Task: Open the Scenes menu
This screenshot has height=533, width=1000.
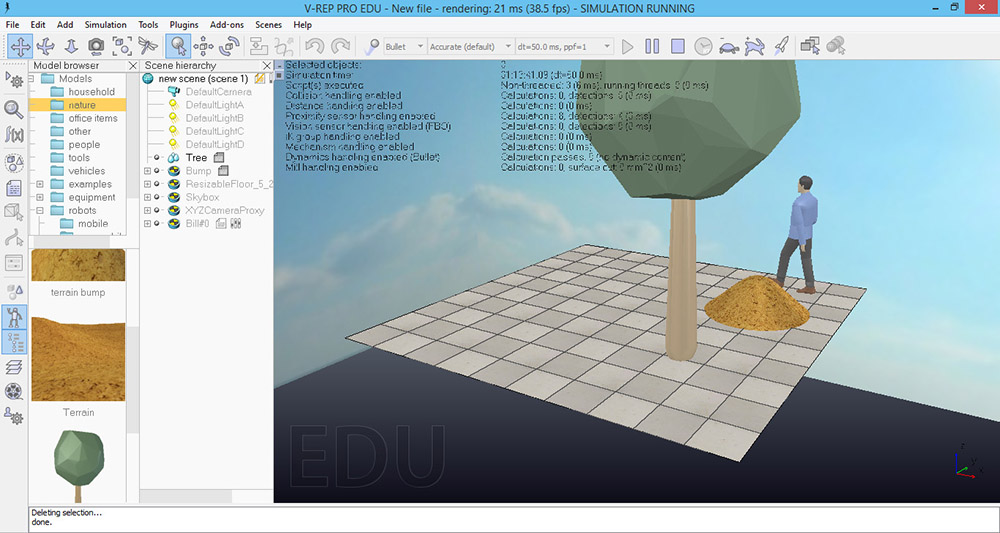Action: coord(268,25)
